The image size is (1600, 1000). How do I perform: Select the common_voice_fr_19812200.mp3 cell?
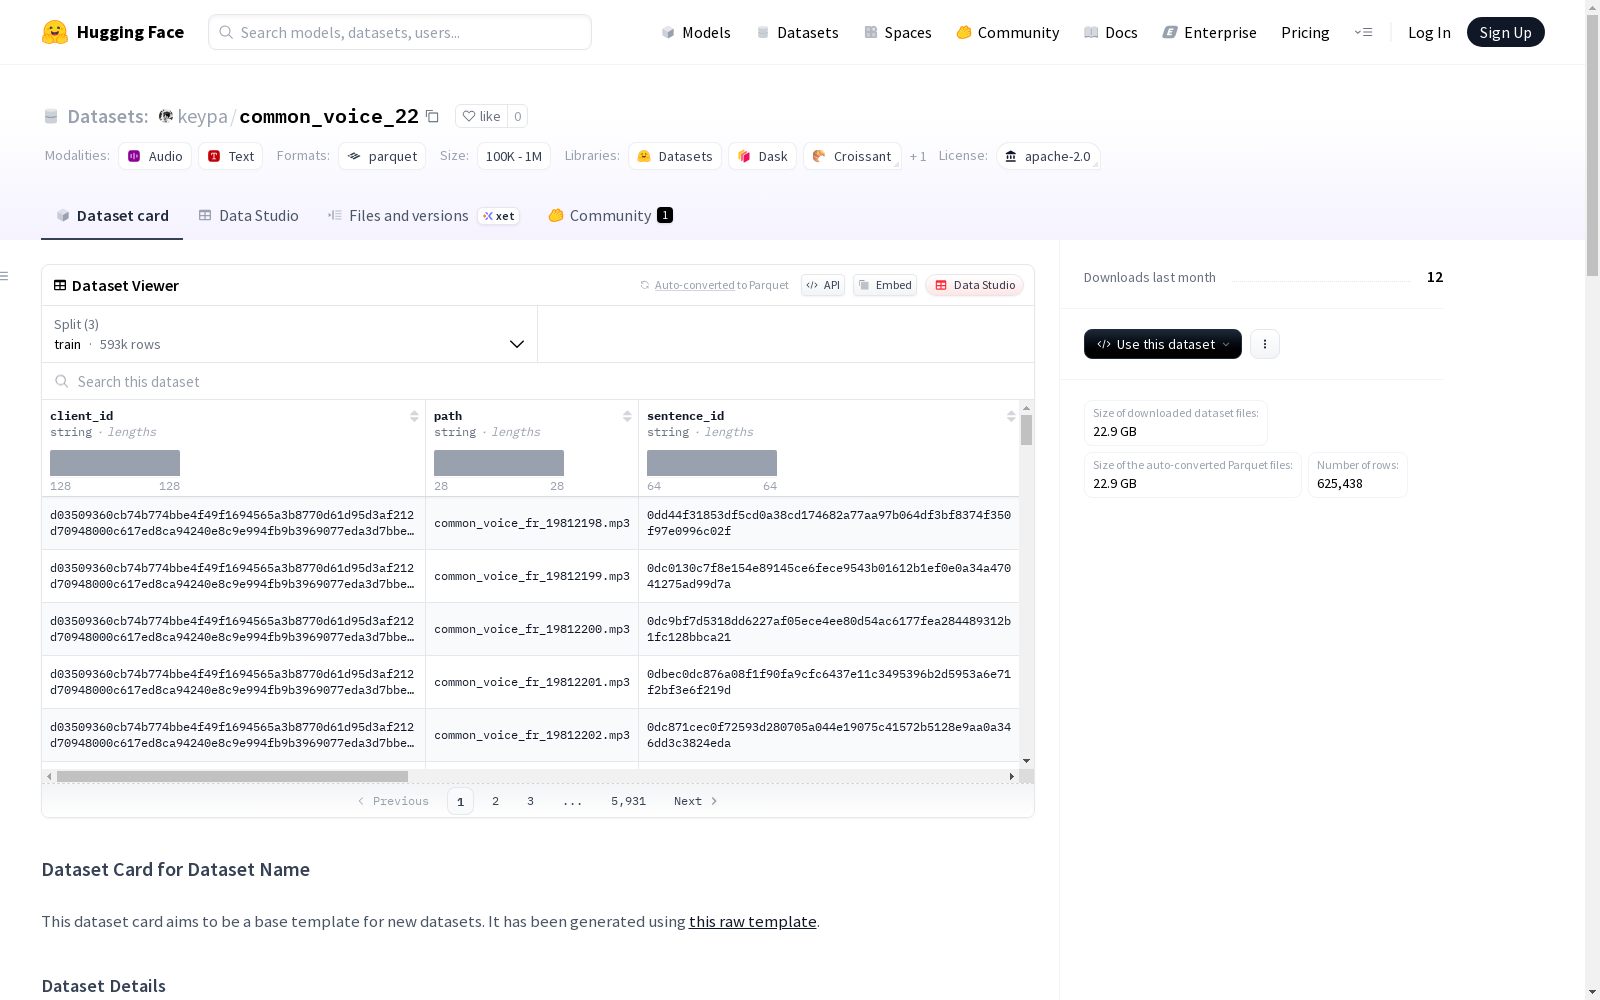pos(532,629)
